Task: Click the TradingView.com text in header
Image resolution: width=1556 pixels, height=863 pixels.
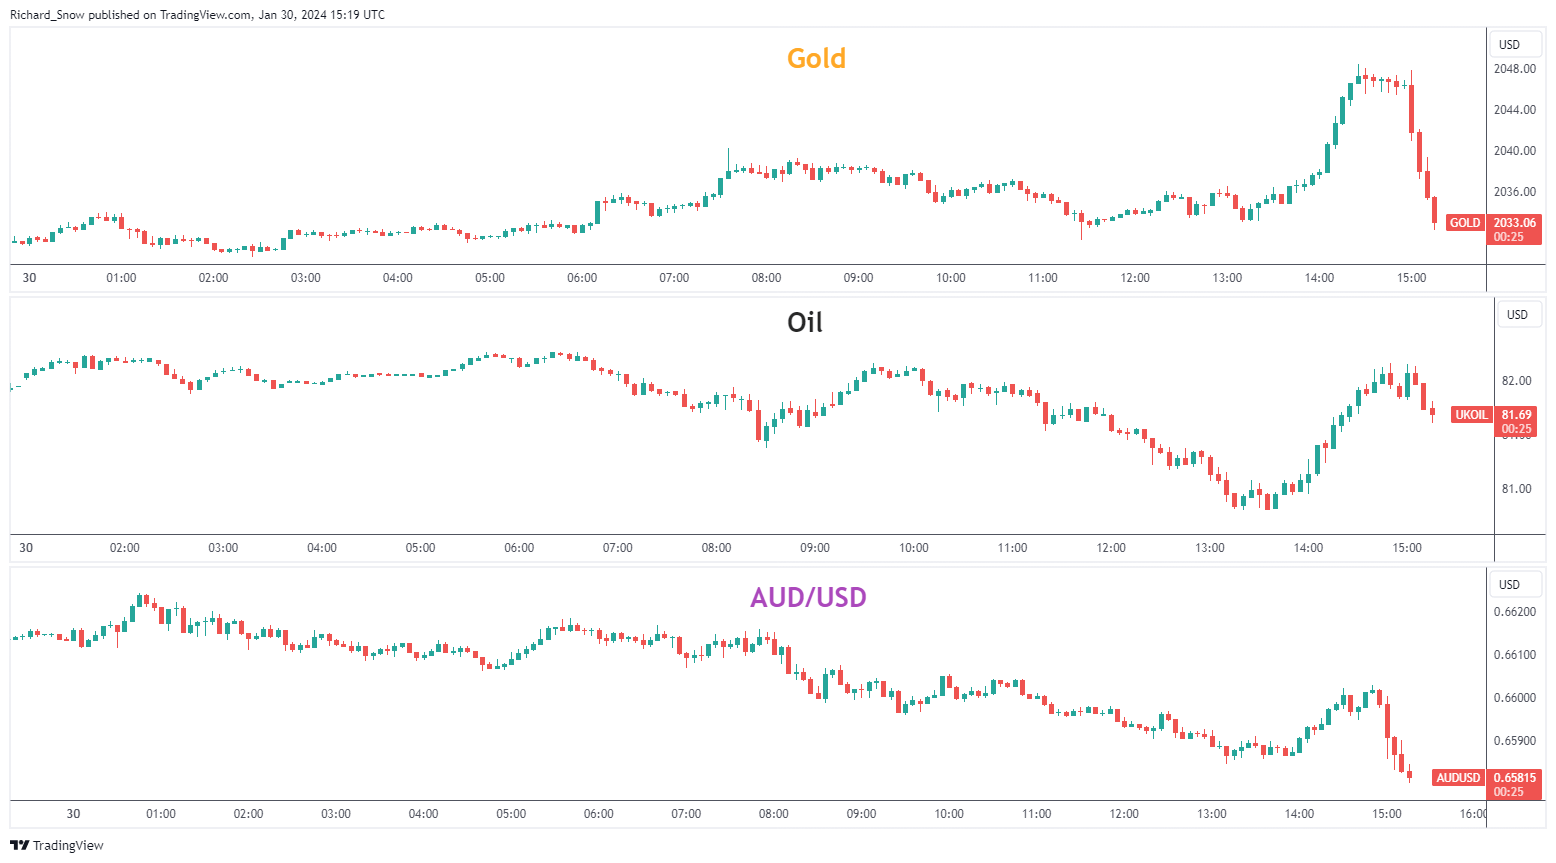Action: pos(205,15)
